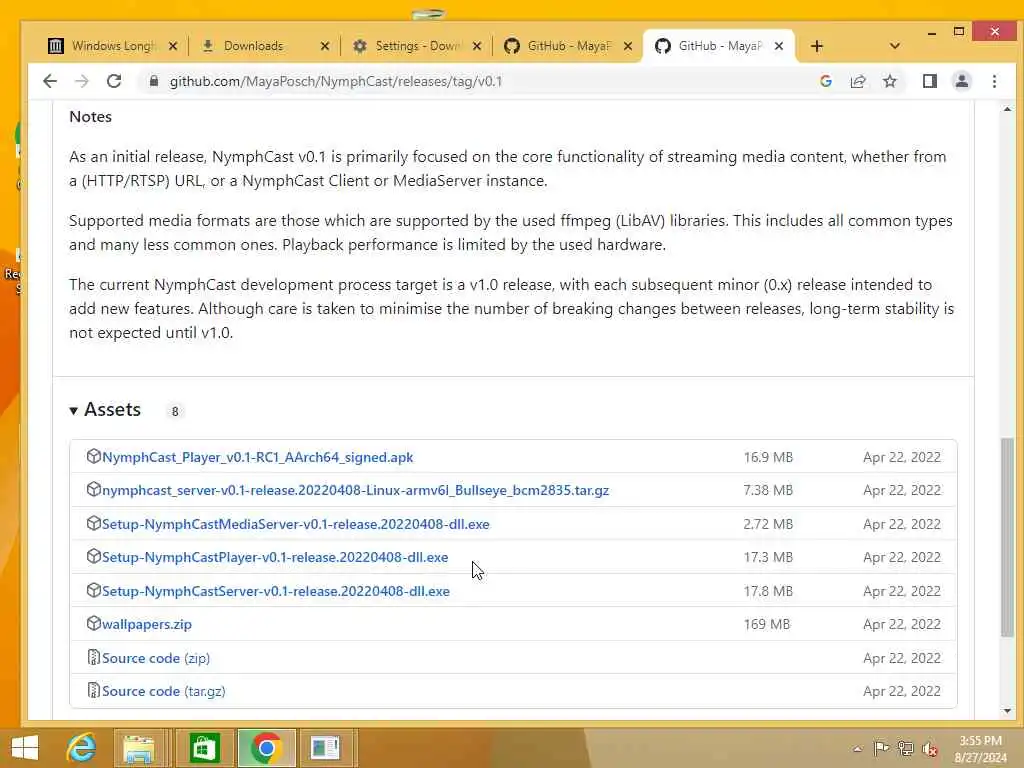1024x768 pixels.
Task: Open network status tray icon
Action: click(x=906, y=748)
